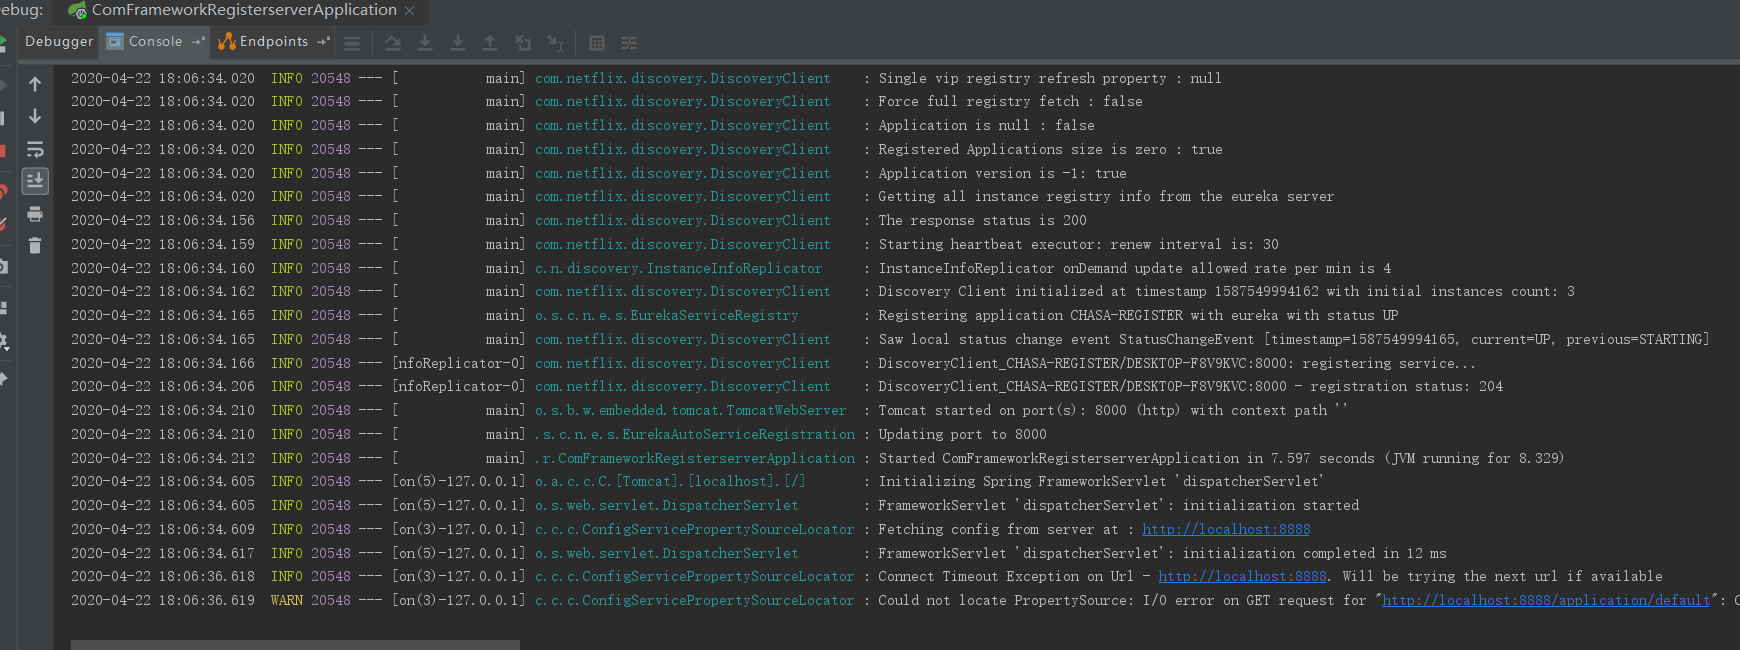Click 'The response status is 200' message

pyautogui.click(x=982, y=220)
